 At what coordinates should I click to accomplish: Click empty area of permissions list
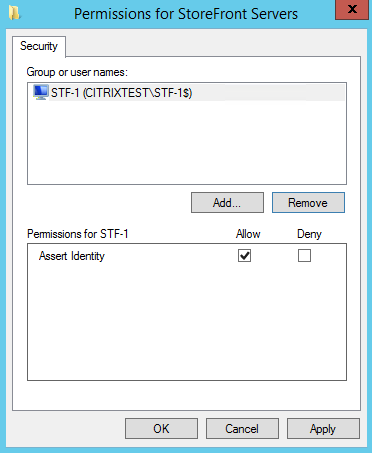pyautogui.click(x=187, y=322)
